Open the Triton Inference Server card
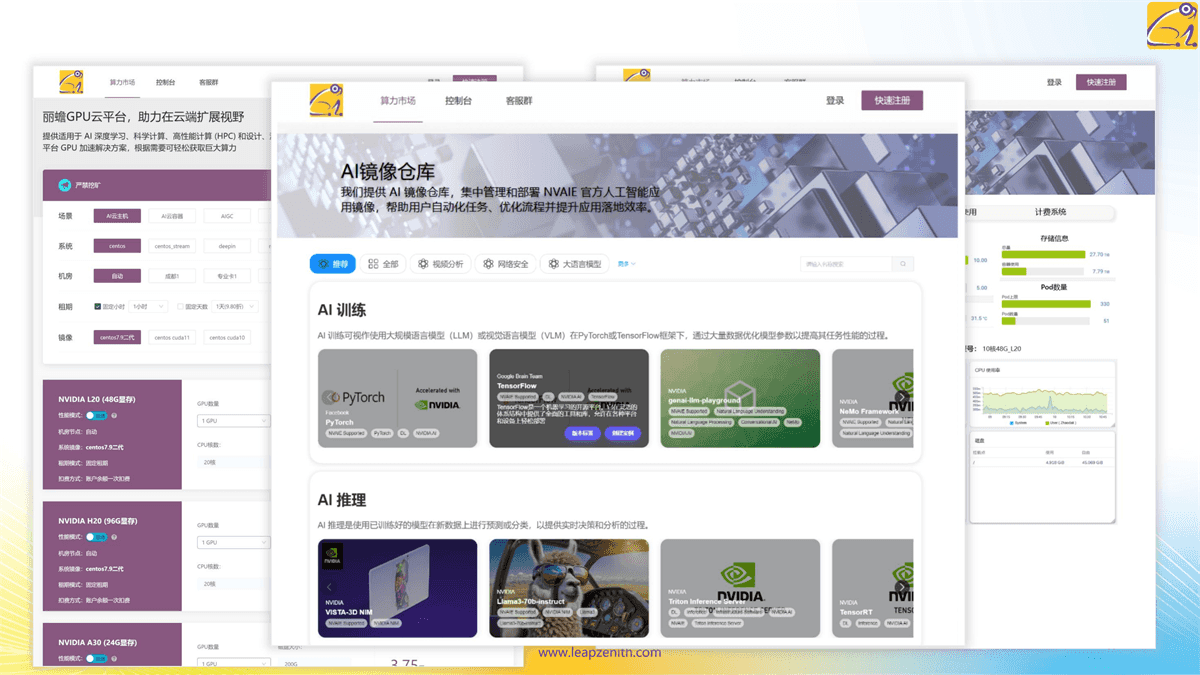 (x=740, y=588)
